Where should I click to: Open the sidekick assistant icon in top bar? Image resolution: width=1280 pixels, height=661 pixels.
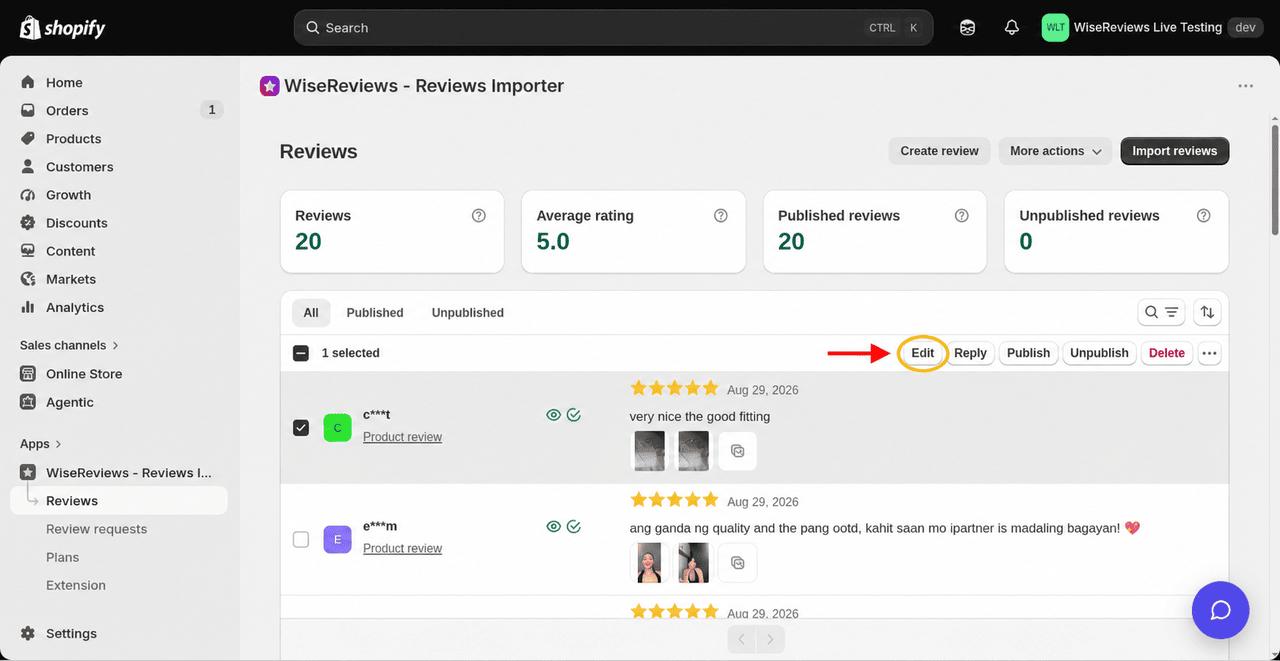(967, 28)
